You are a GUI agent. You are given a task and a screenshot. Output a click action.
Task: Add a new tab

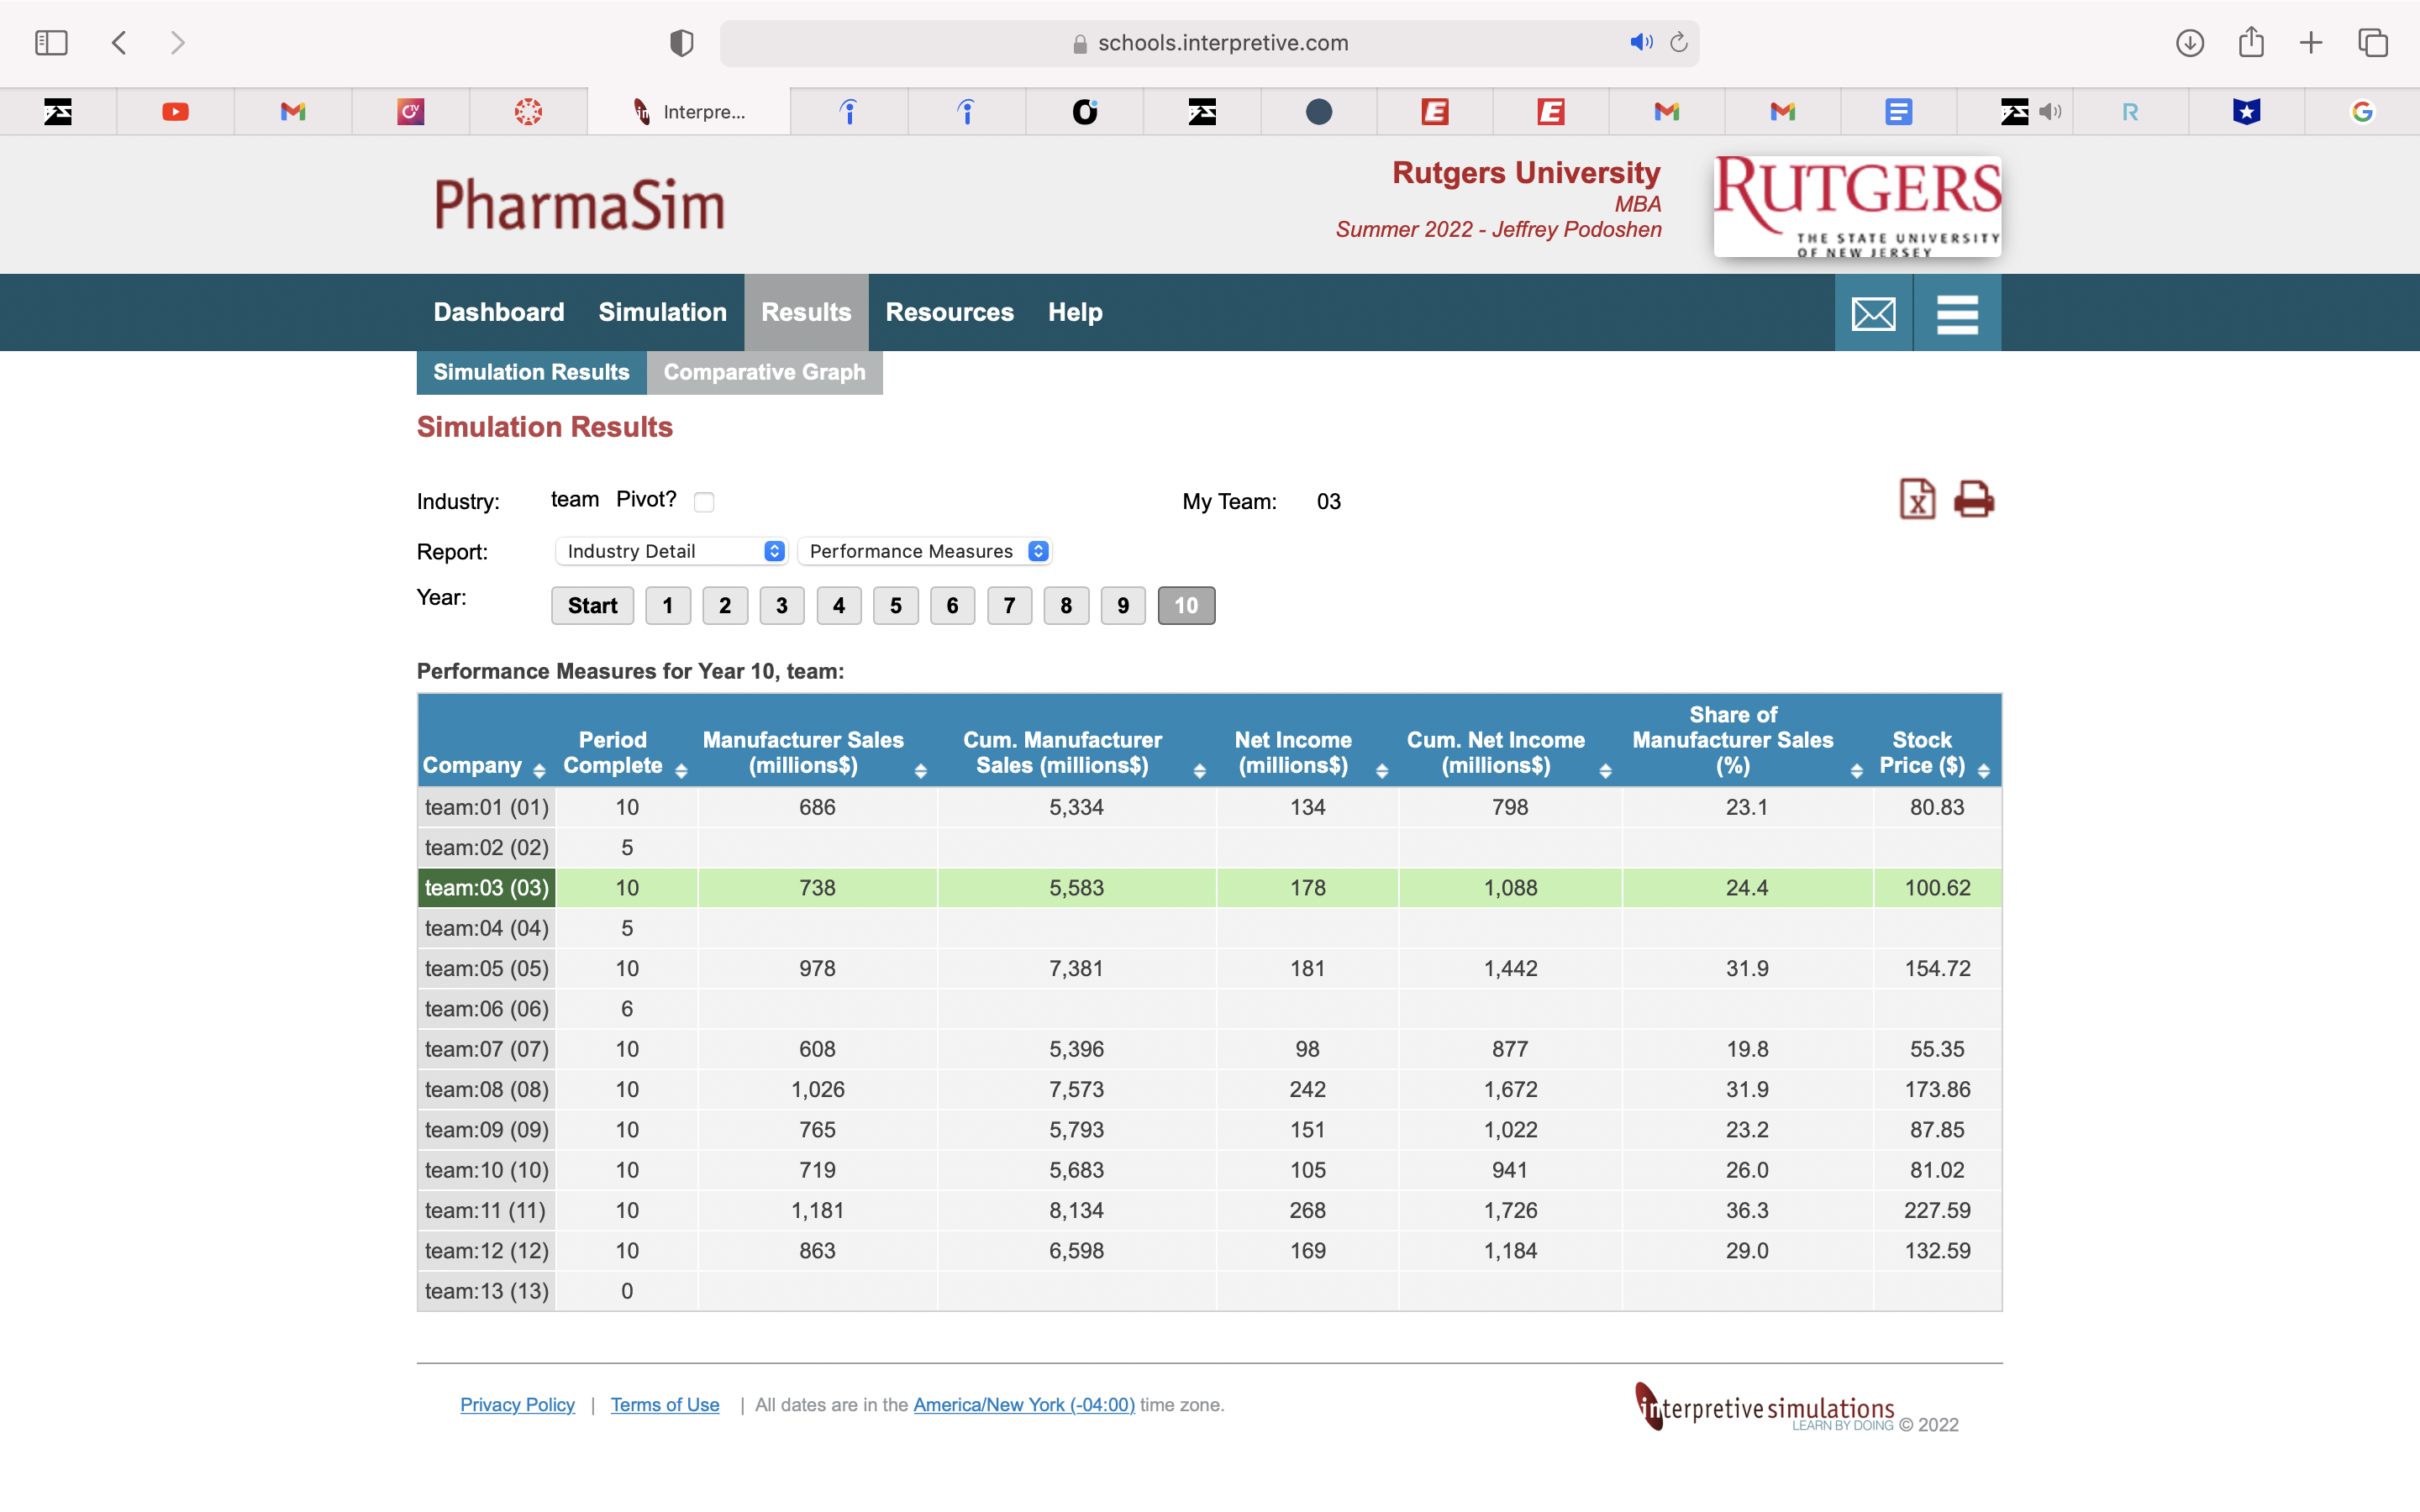pos(2311,43)
